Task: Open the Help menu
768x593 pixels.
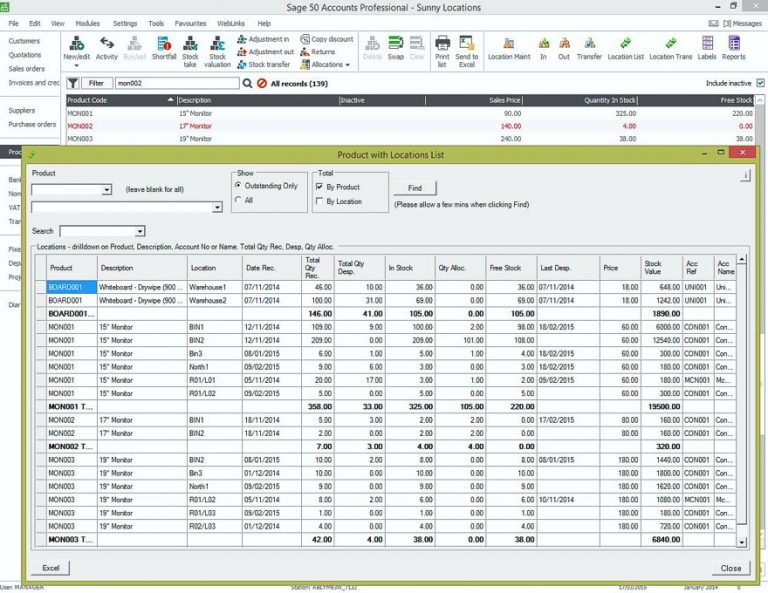Action: (x=264, y=24)
